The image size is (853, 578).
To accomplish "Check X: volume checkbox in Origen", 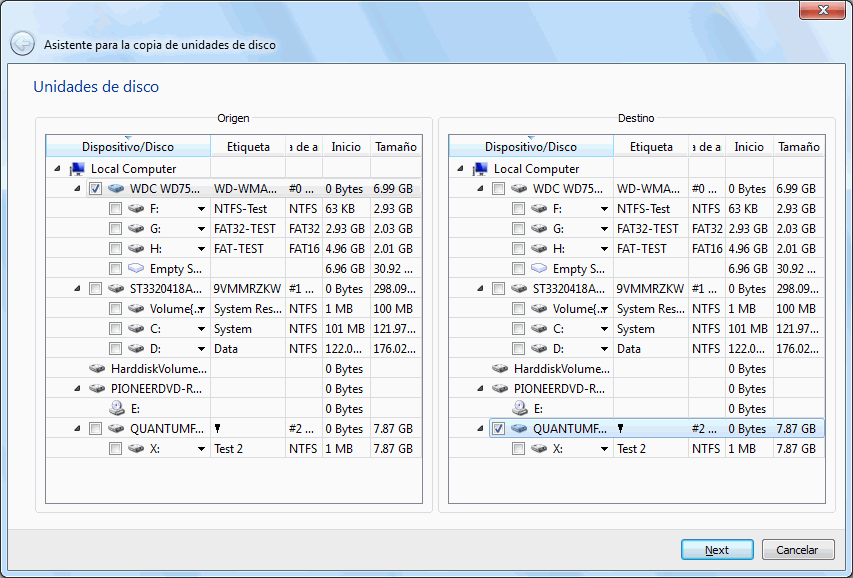I will tap(115, 448).
